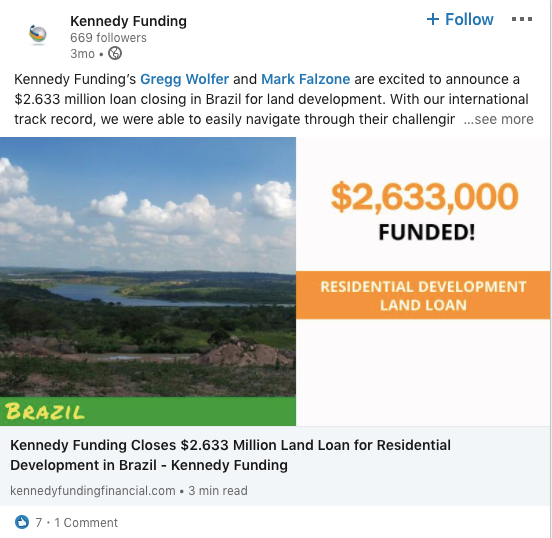Image resolution: width=552 pixels, height=538 pixels.
Task: Click the plus icon beside Follow
Action: pyautogui.click(x=433, y=19)
